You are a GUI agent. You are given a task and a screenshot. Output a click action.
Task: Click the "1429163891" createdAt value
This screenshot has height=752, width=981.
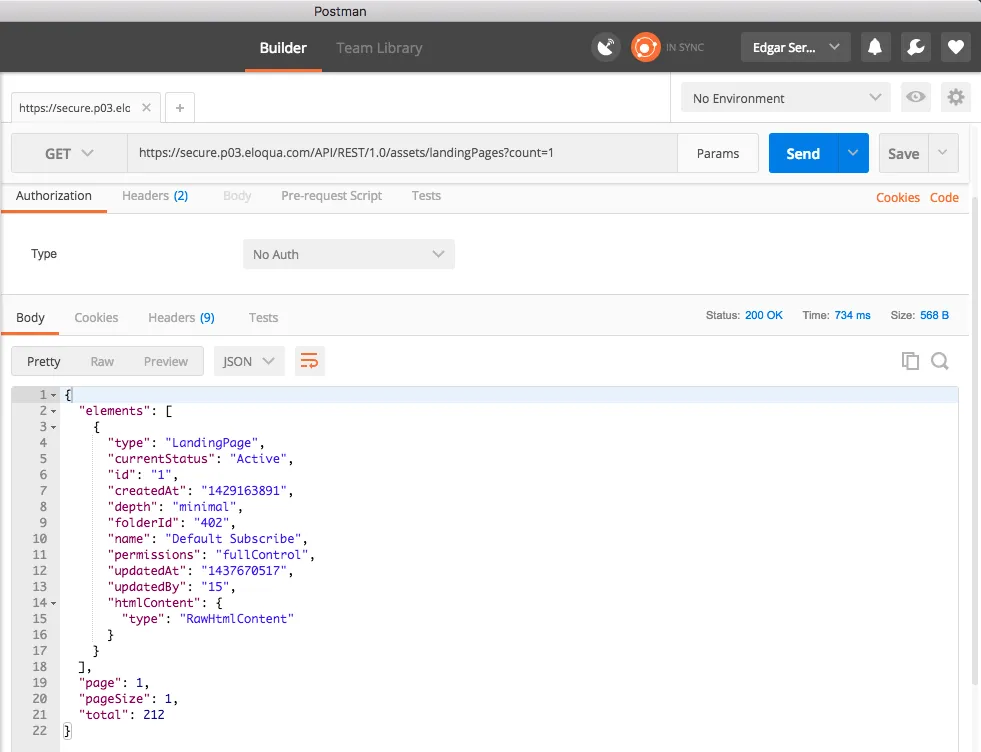point(244,490)
